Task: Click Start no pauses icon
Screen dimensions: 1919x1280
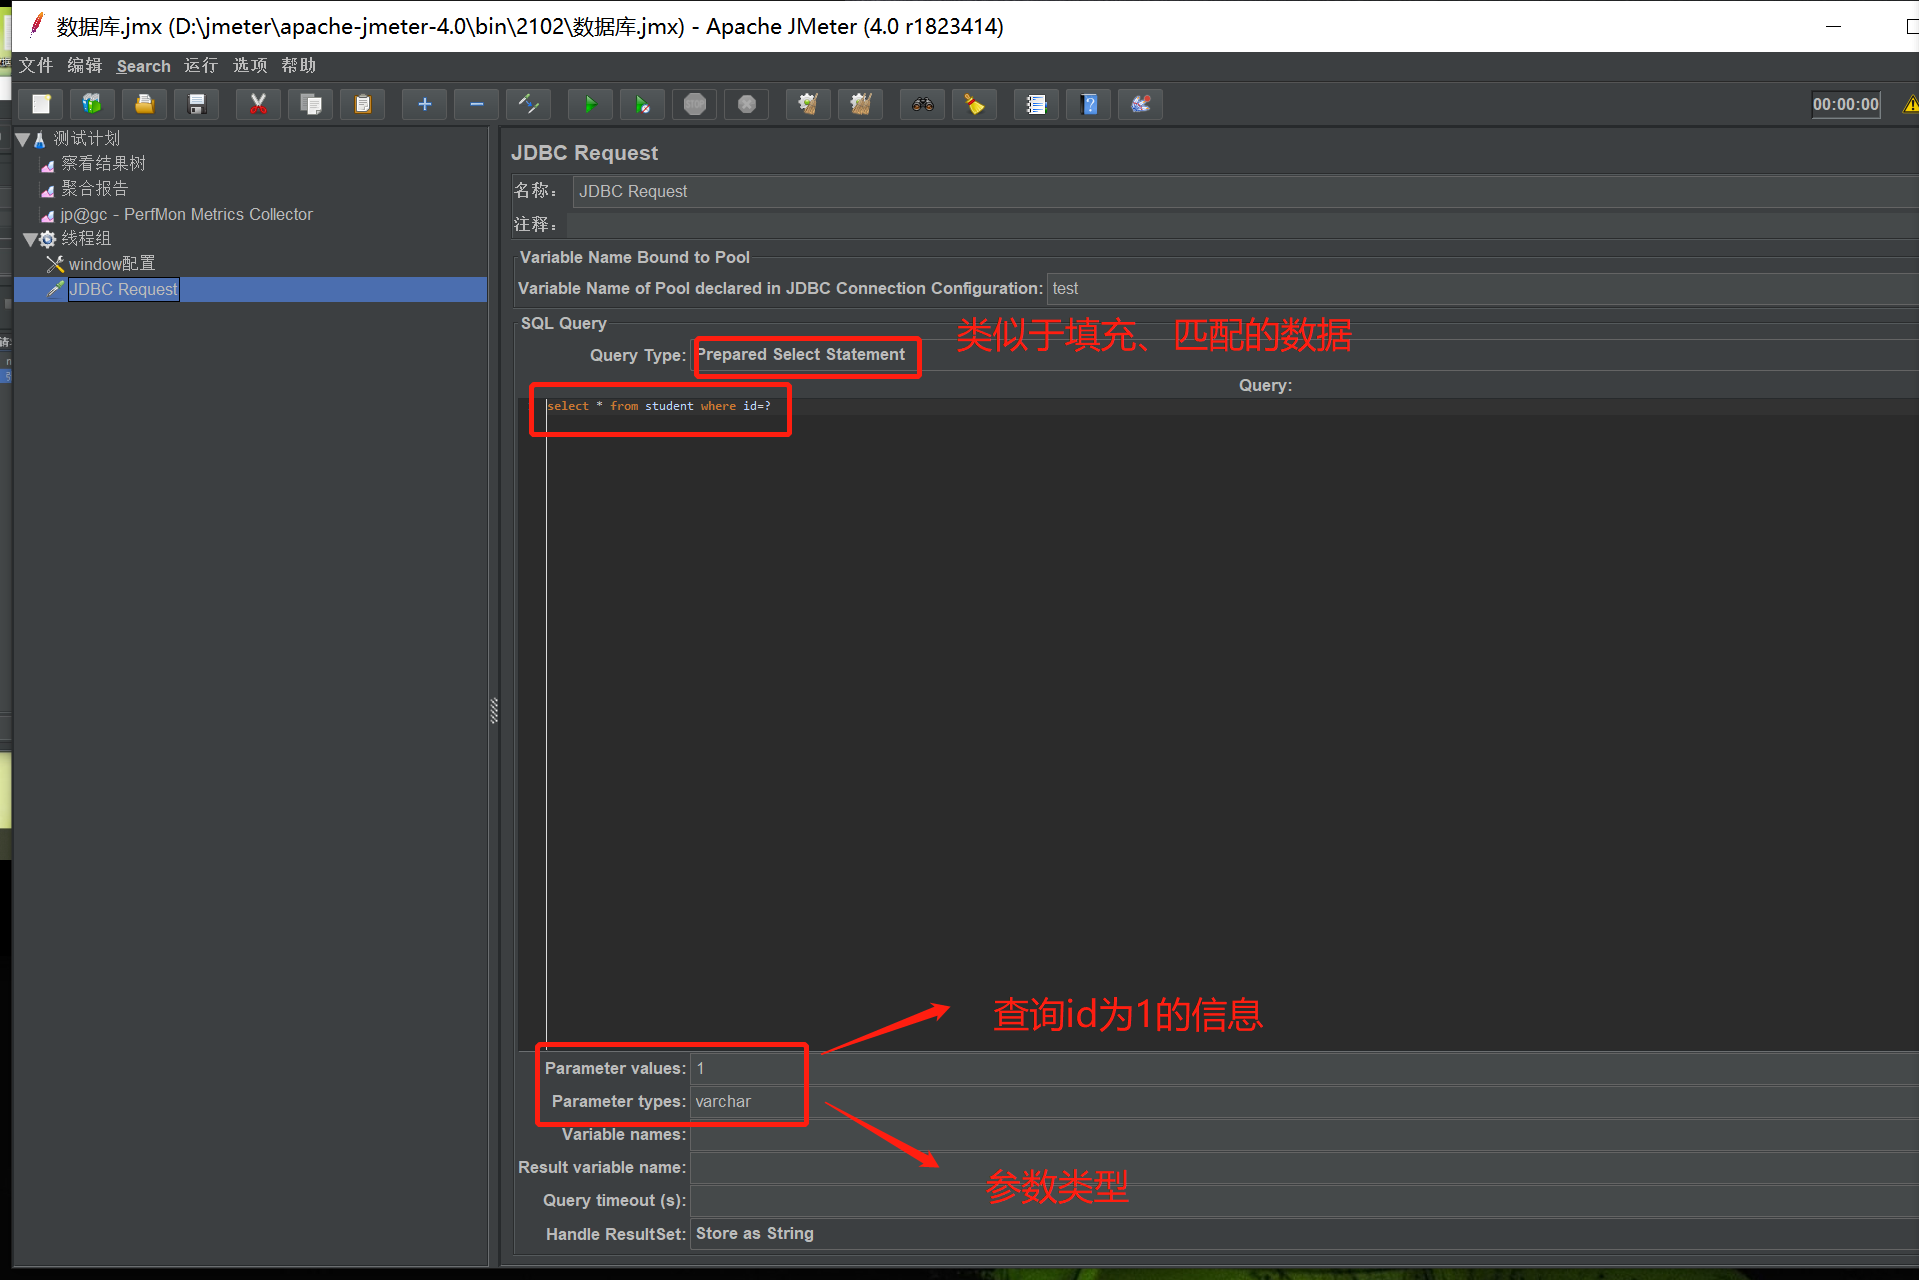Action: pos(642,104)
